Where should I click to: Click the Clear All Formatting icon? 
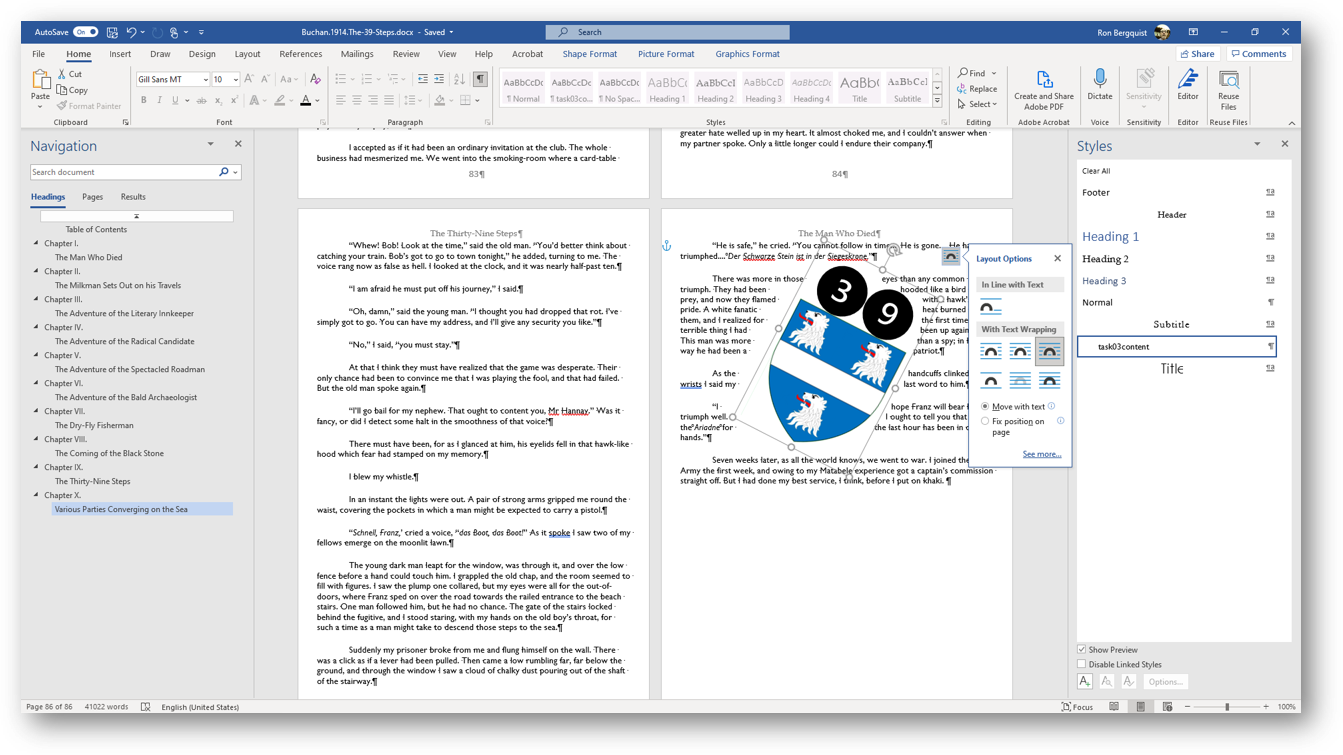[315, 79]
